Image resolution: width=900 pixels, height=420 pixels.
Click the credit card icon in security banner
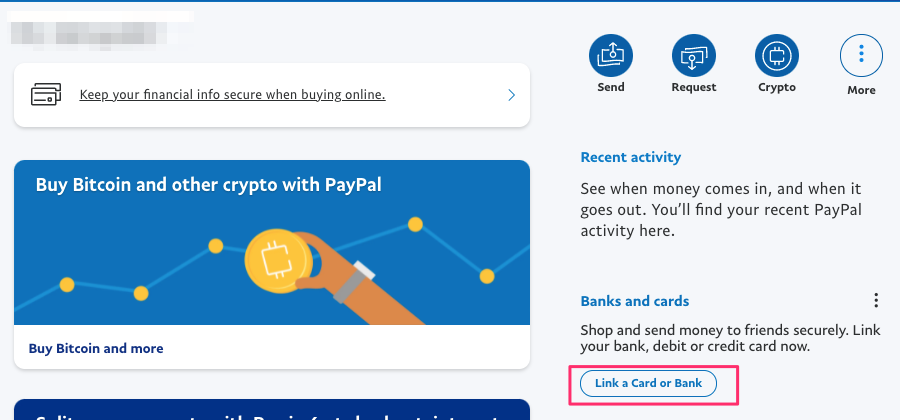[x=46, y=95]
